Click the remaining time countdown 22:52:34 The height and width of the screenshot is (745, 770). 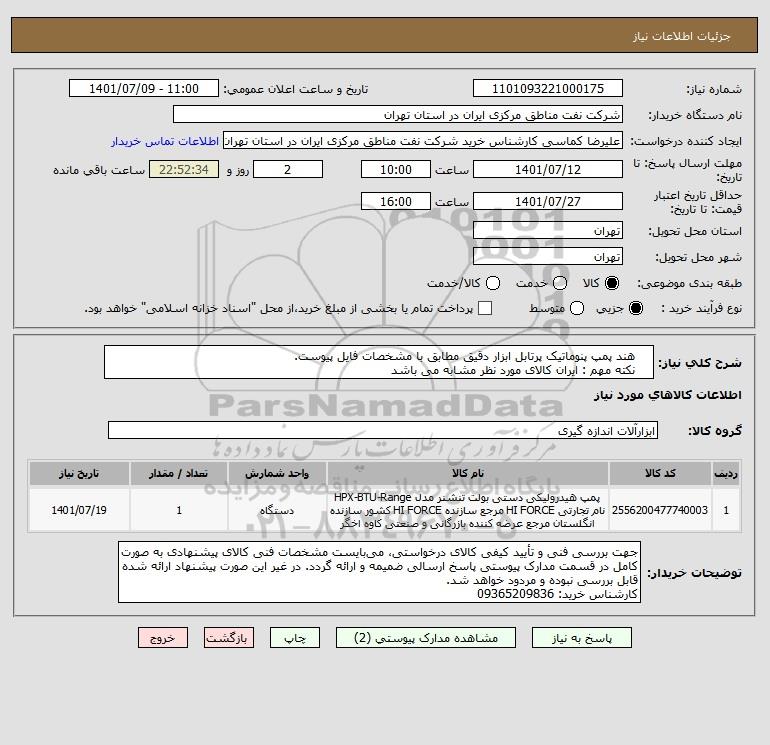(x=184, y=169)
